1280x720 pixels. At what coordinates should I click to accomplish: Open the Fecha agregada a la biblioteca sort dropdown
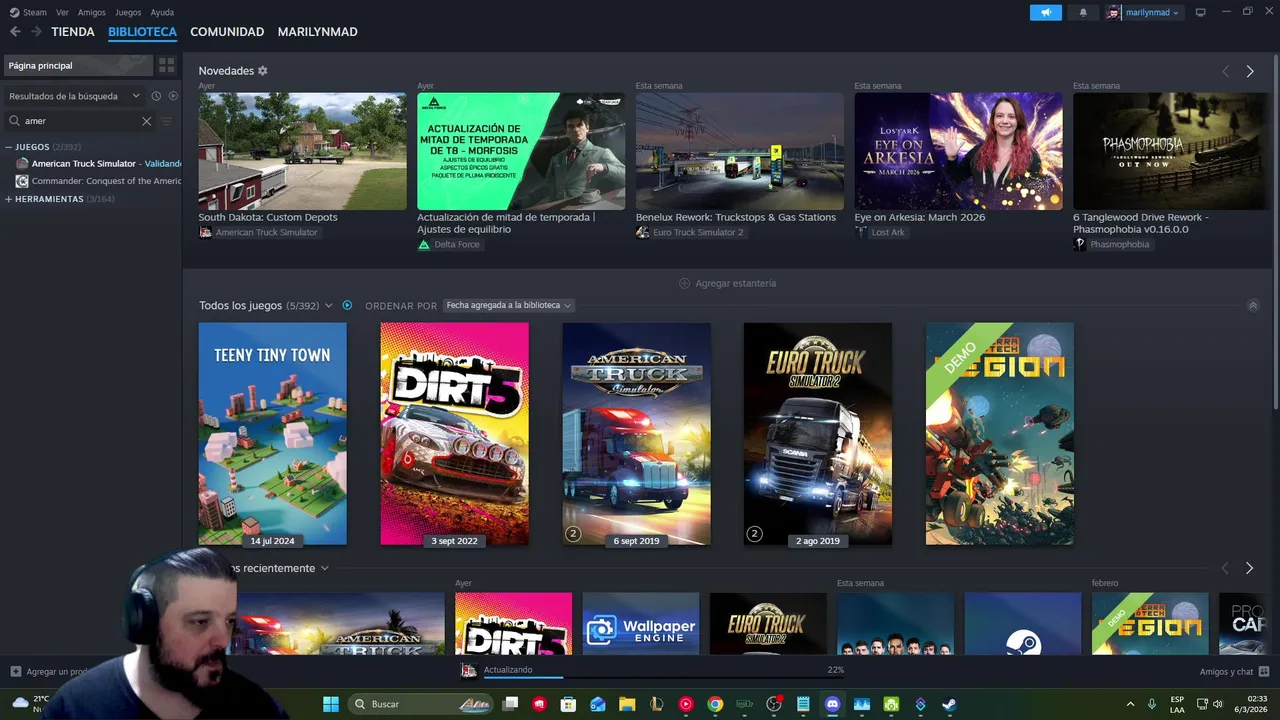509,305
